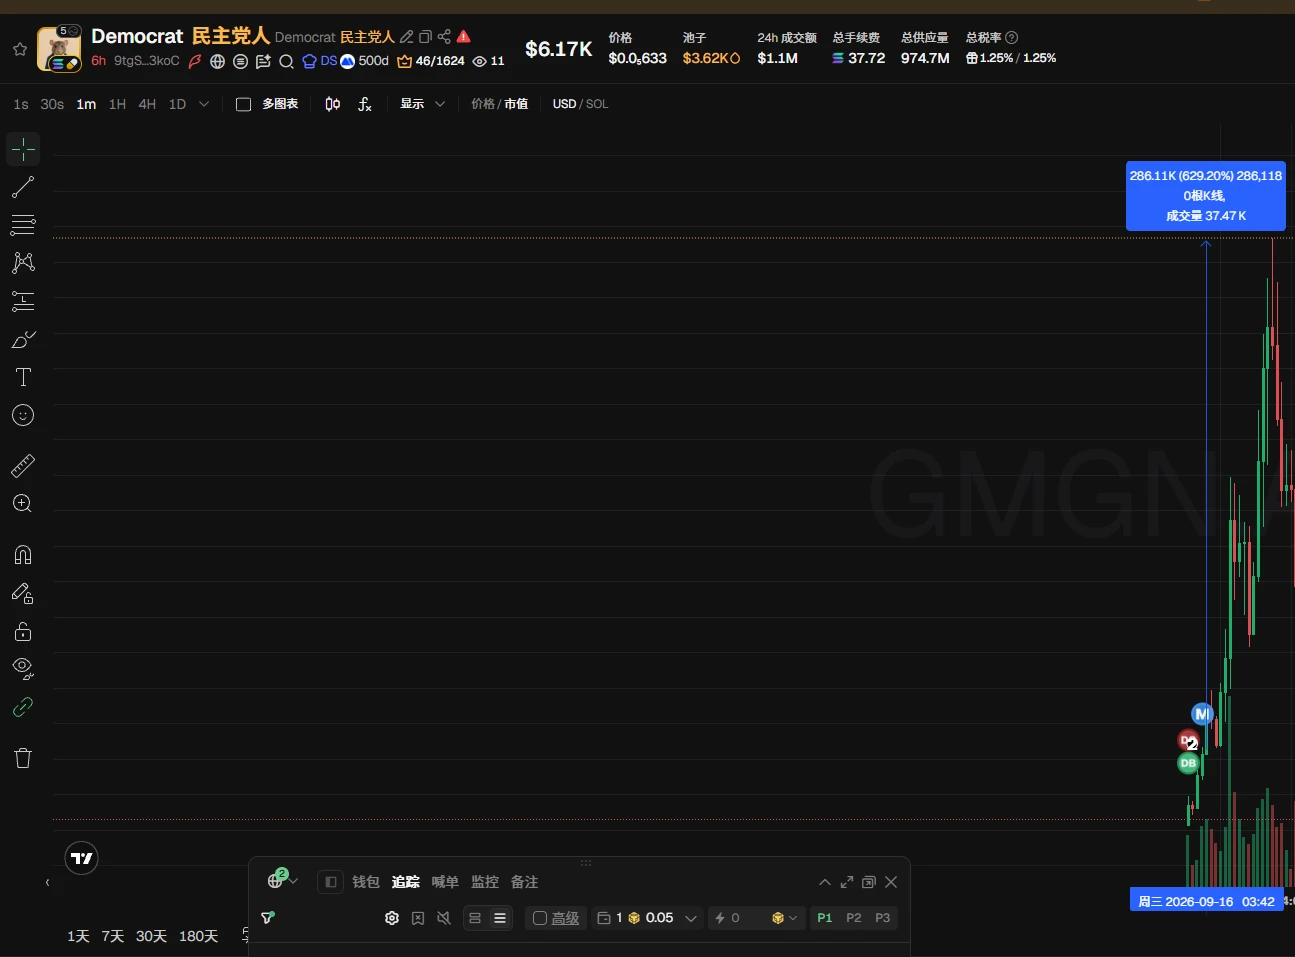Open the 监控 monitor tab
Viewport: 1295px width, 957px height.
[x=485, y=882]
